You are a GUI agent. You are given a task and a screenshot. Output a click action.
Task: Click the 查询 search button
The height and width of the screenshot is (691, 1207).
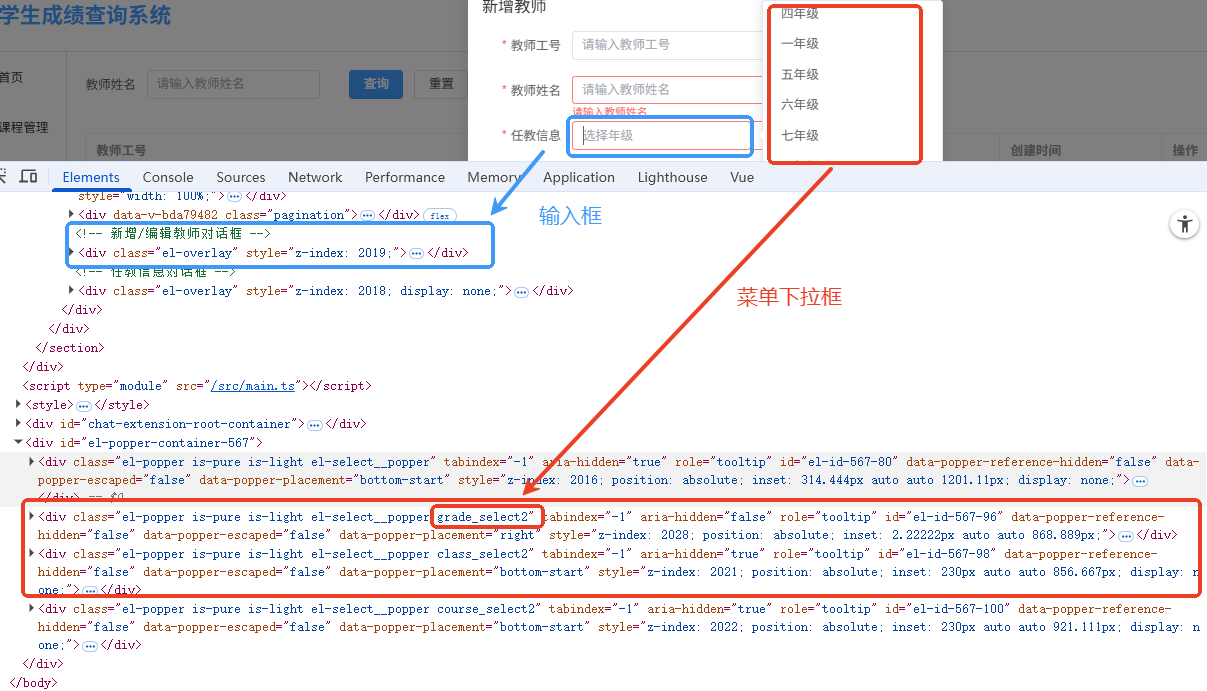pos(376,84)
